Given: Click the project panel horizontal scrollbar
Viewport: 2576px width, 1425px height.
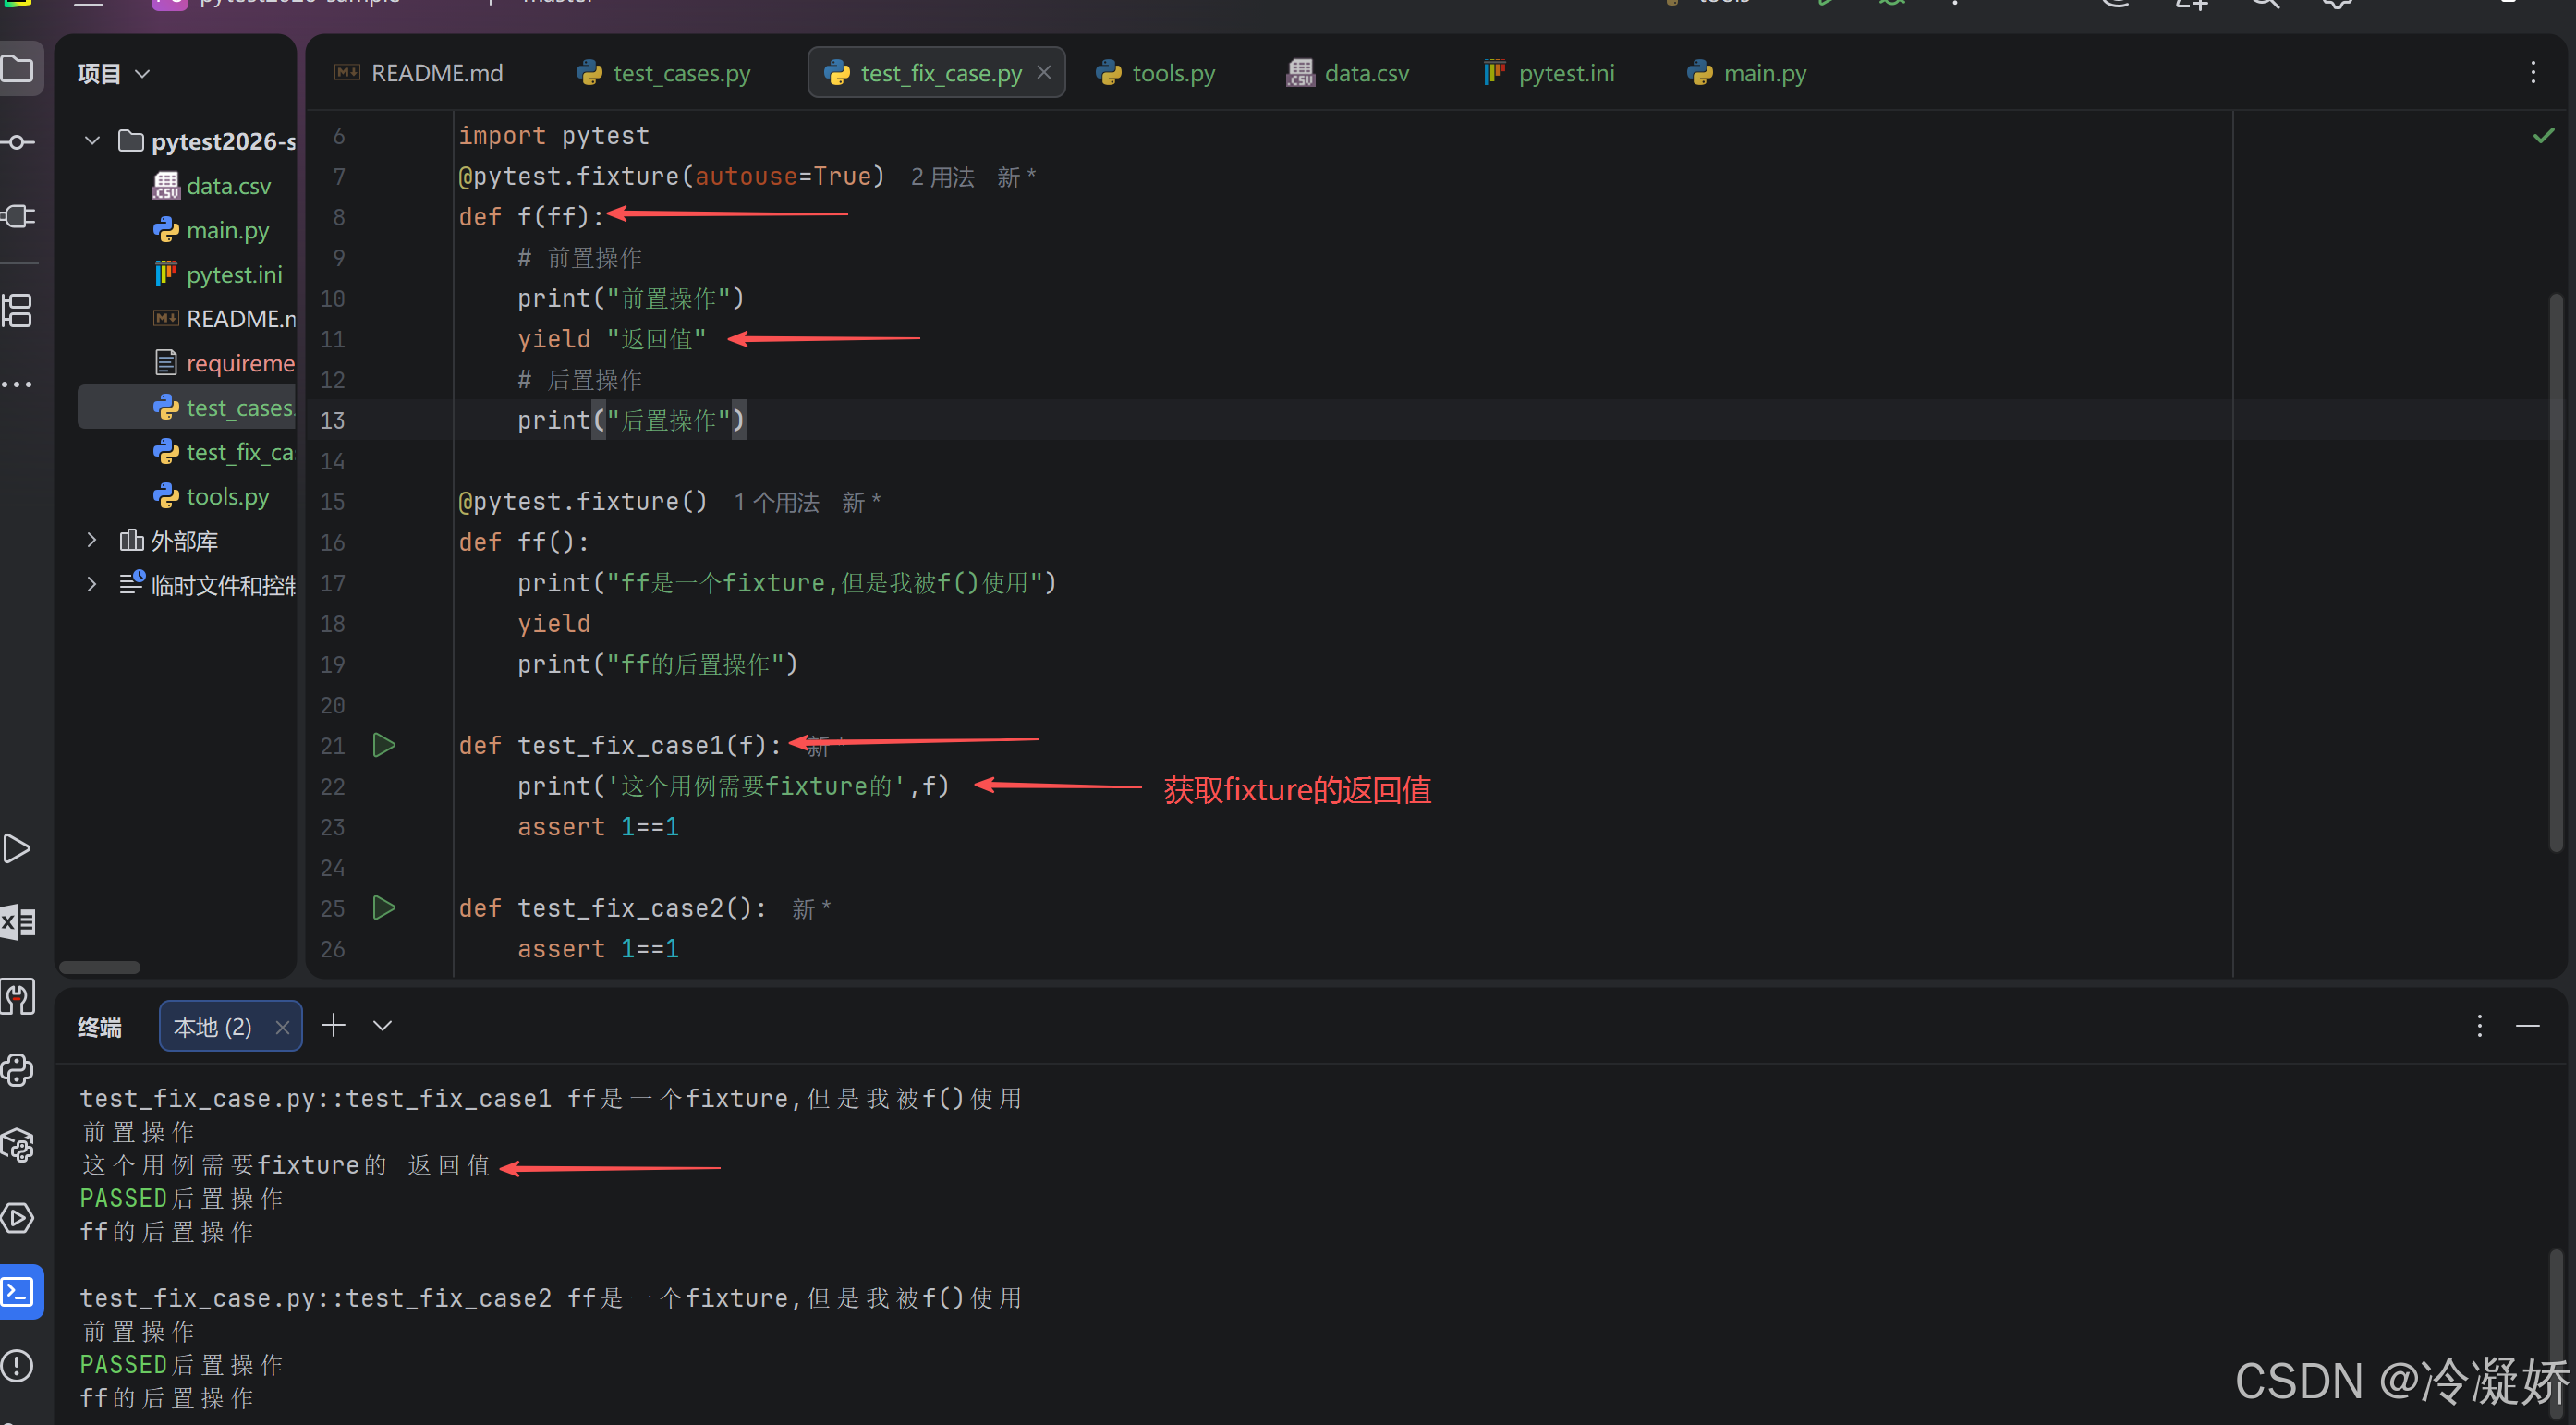Looking at the screenshot, I should tap(100, 967).
